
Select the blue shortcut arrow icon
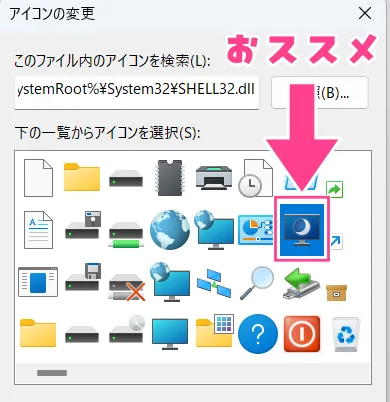point(336,242)
